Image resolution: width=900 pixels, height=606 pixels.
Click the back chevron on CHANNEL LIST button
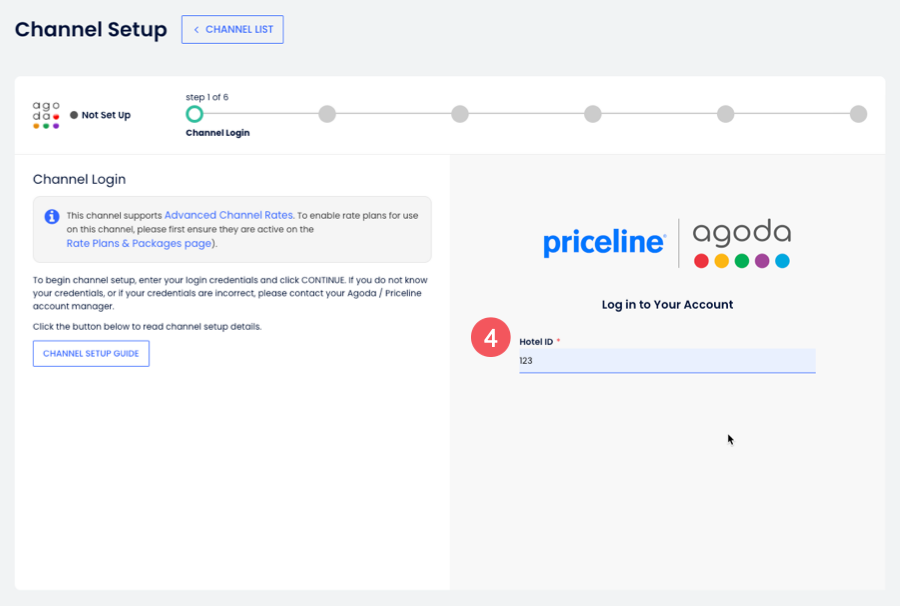click(196, 29)
